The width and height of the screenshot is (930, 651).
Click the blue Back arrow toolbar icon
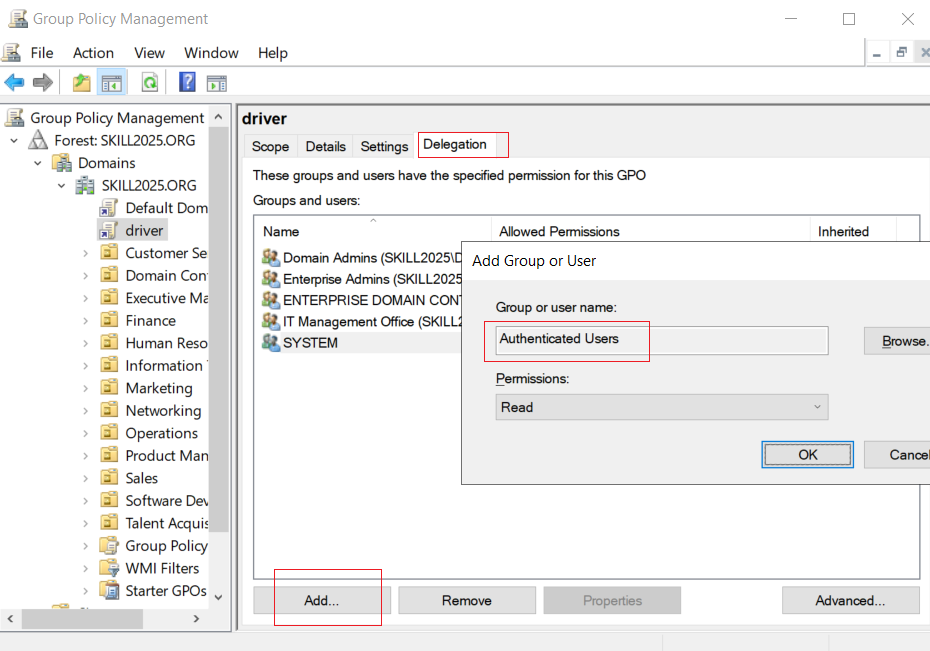coord(14,82)
